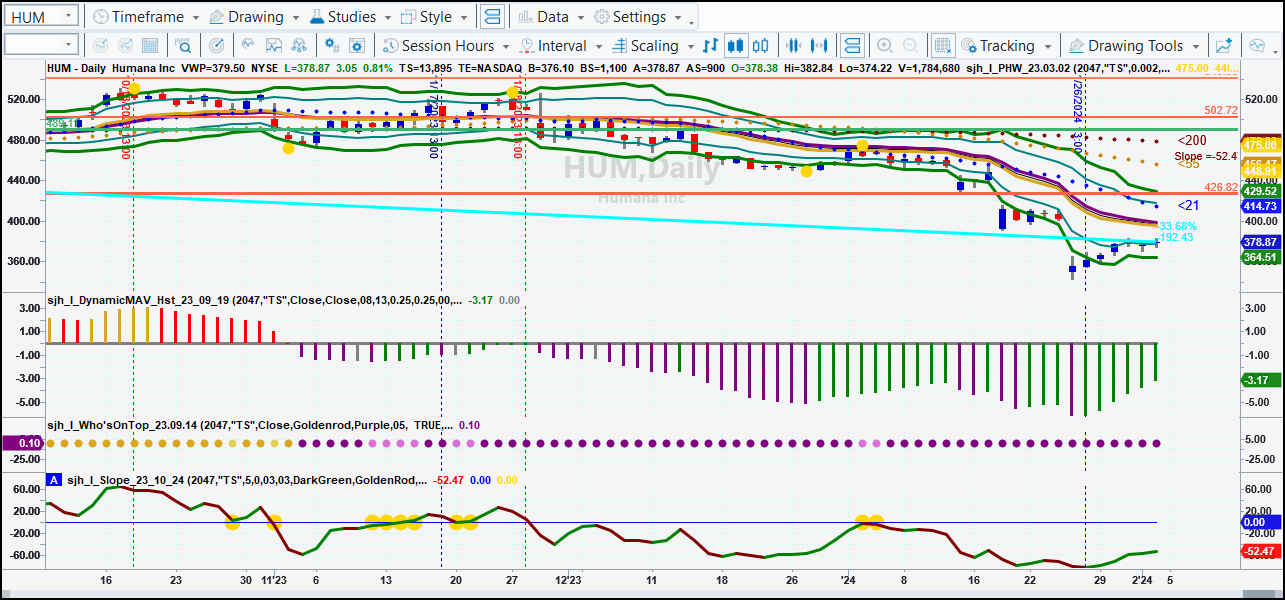The height and width of the screenshot is (600, 1285).
Task: Click the 2'24 date label on time axis
Action: [1143, 579]
